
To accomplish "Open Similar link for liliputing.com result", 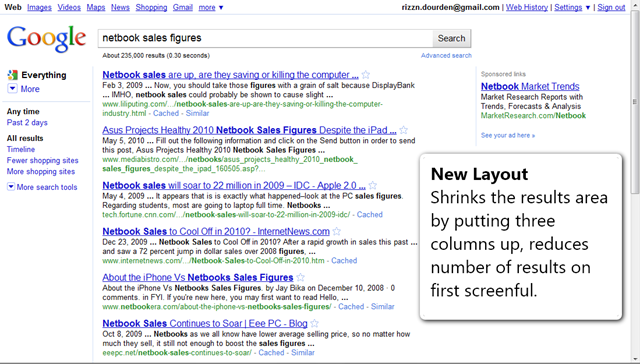I will tap(197, 113).
